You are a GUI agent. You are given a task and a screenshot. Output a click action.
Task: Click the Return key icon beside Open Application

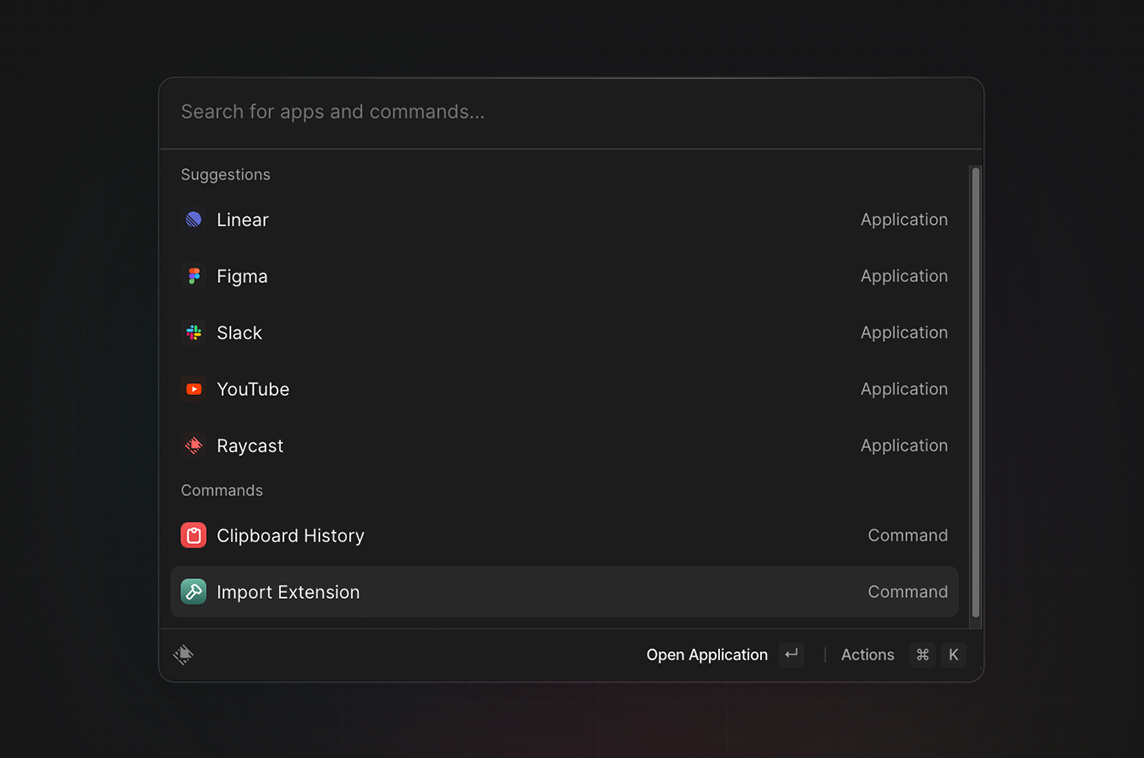791,654
